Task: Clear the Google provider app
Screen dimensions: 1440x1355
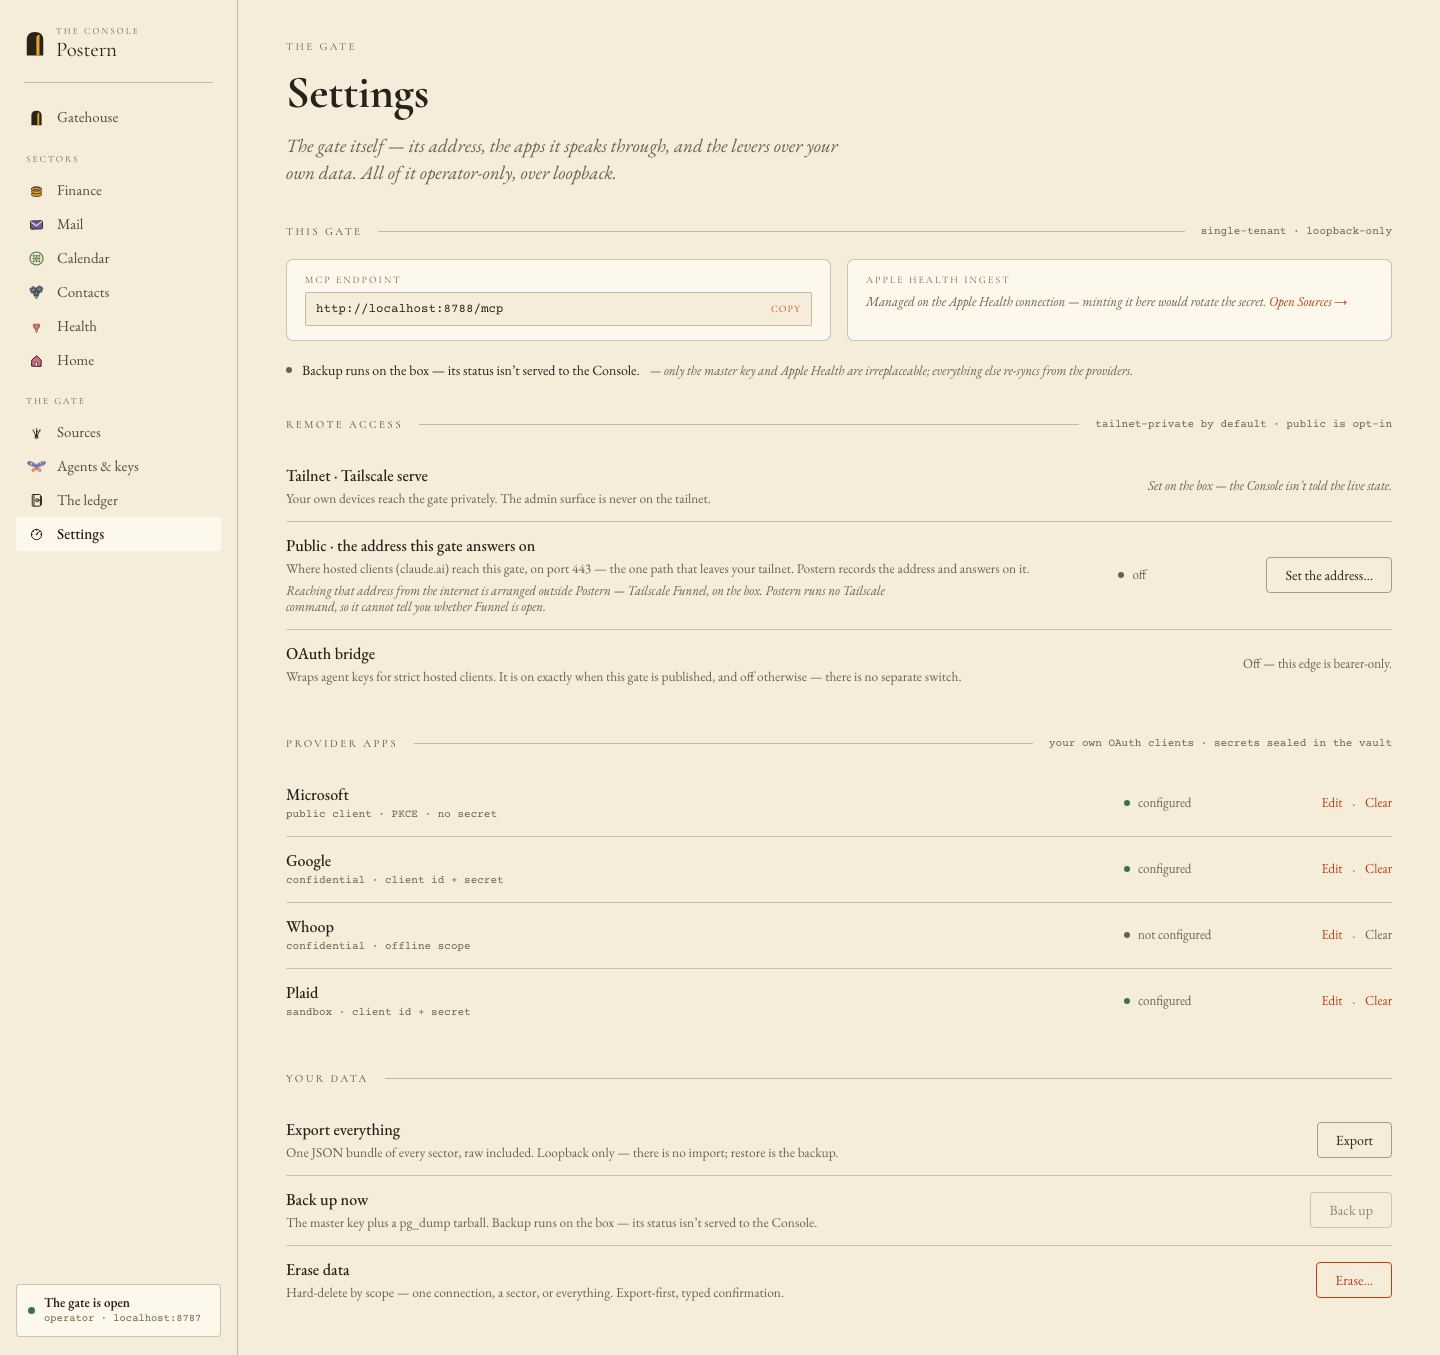Action: 1378,869
